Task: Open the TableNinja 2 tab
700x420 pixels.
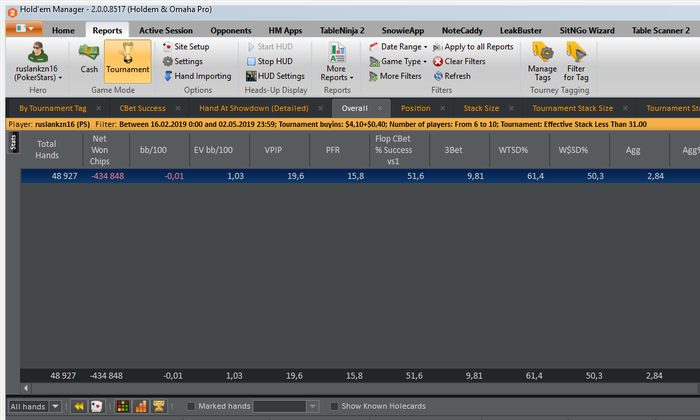Action: [342, 30]
